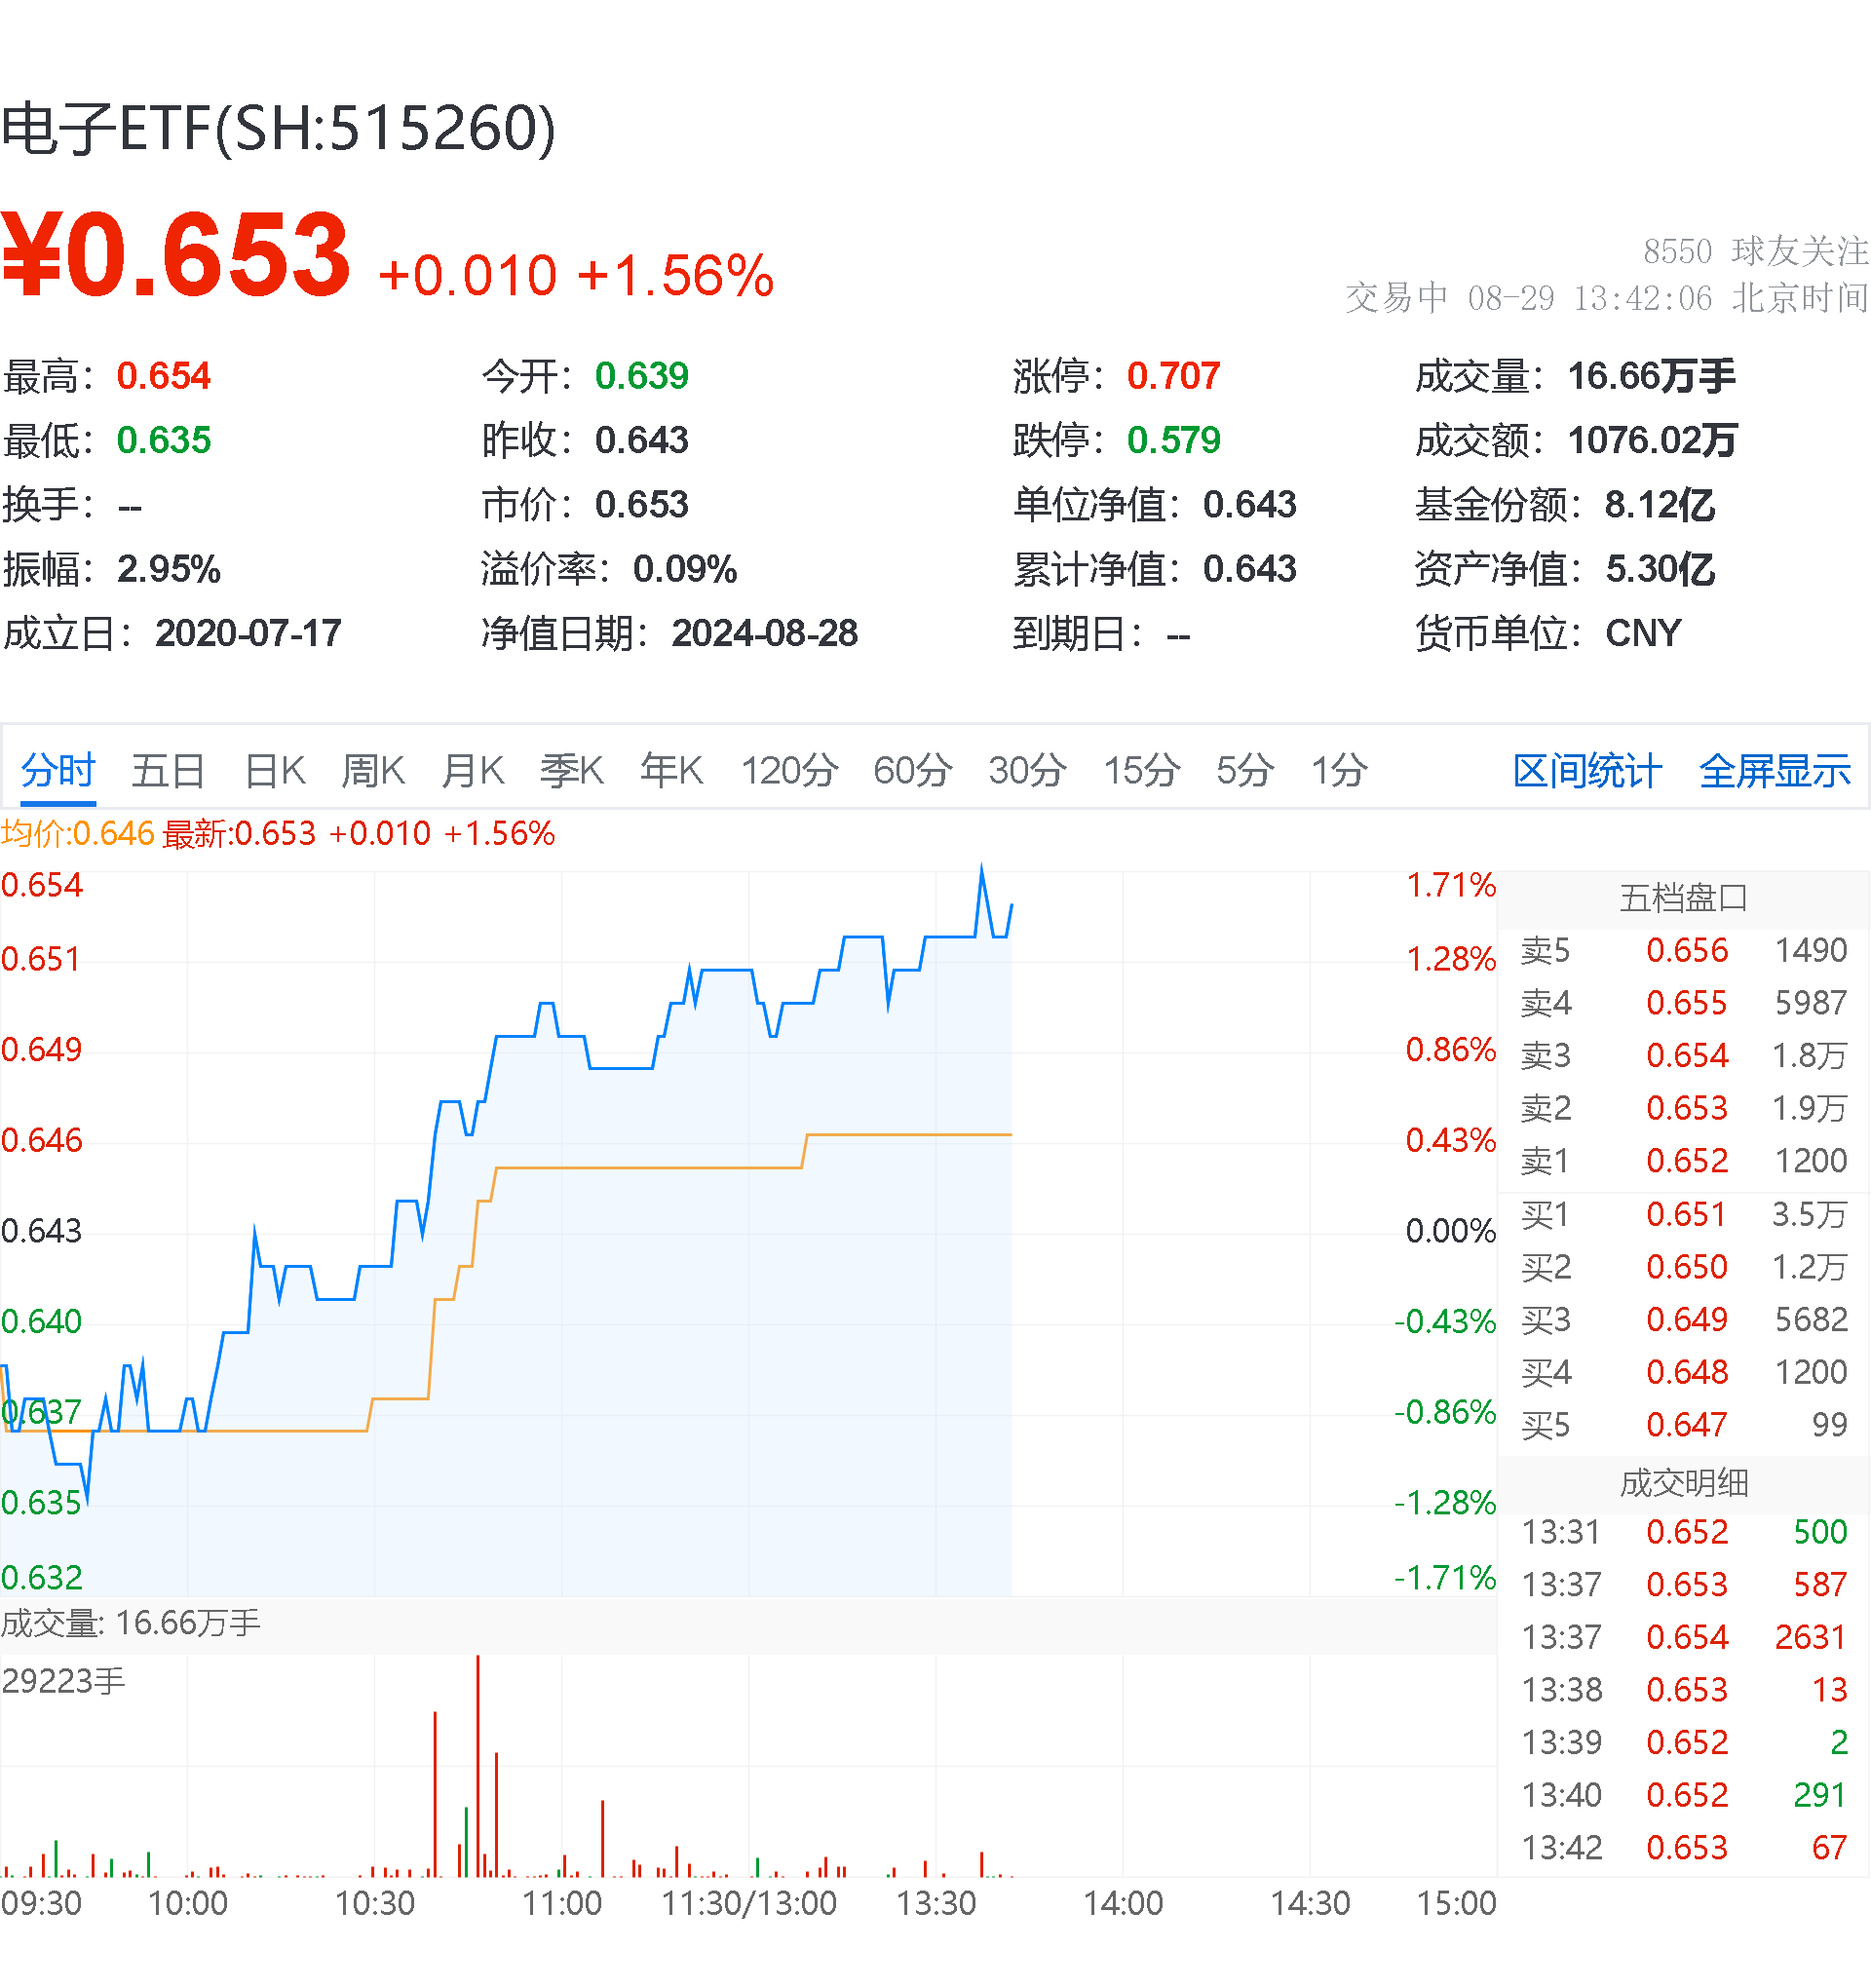Click the 电子ETF(SH:515260) title
This screenshot has height=1988, width=1871.
pyautogui.click(x=279, y=129)
